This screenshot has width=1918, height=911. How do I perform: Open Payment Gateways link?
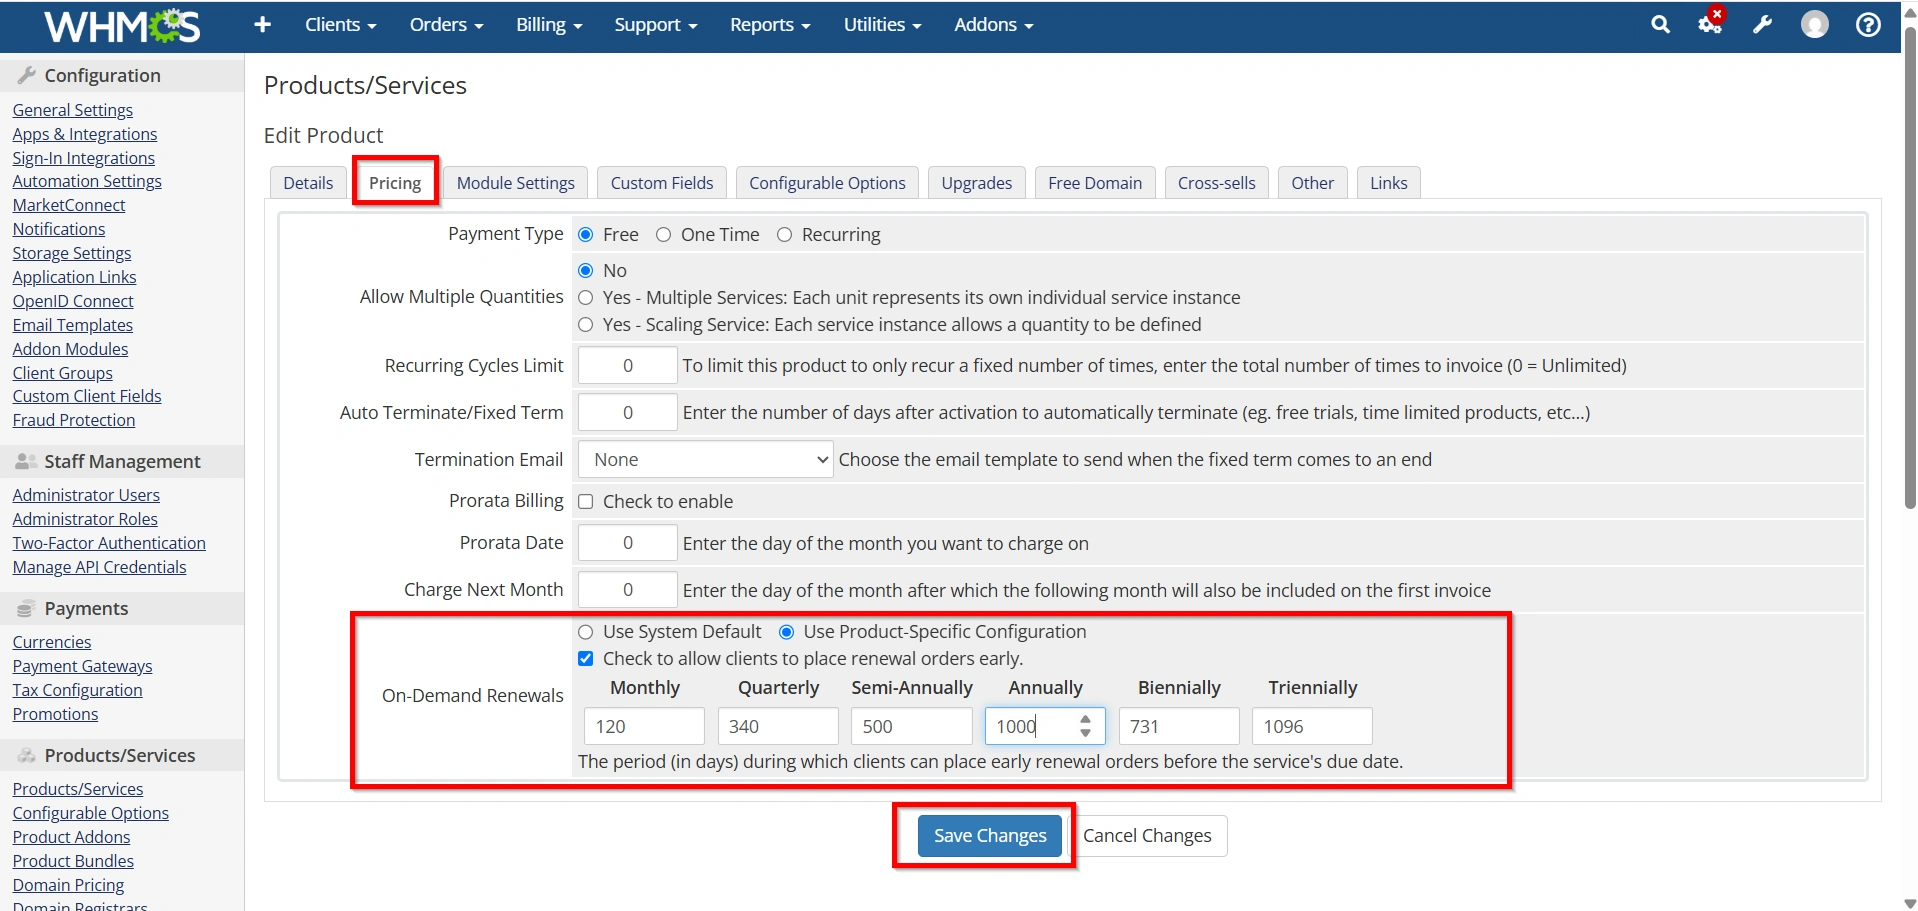pyautogui.click(x=83, y=666)
